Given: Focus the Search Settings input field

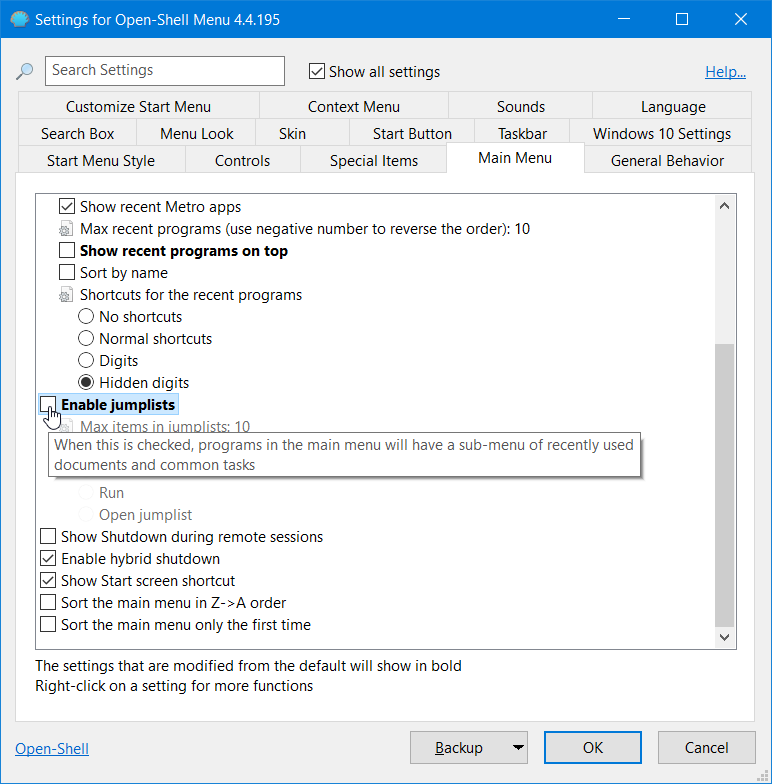Looking at the screenshot, I should [164, 71].
